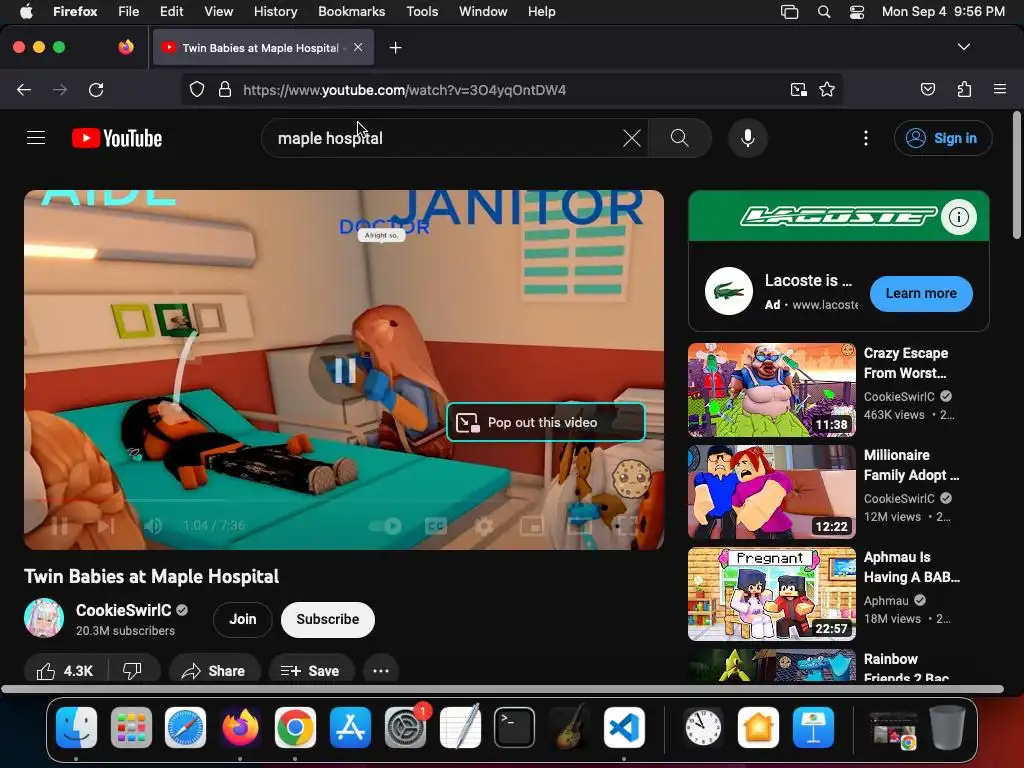Viewport: 1024px width, 768px height.
Task: Open the View menu
Action: pyautogui.click(x=218, y=11)
